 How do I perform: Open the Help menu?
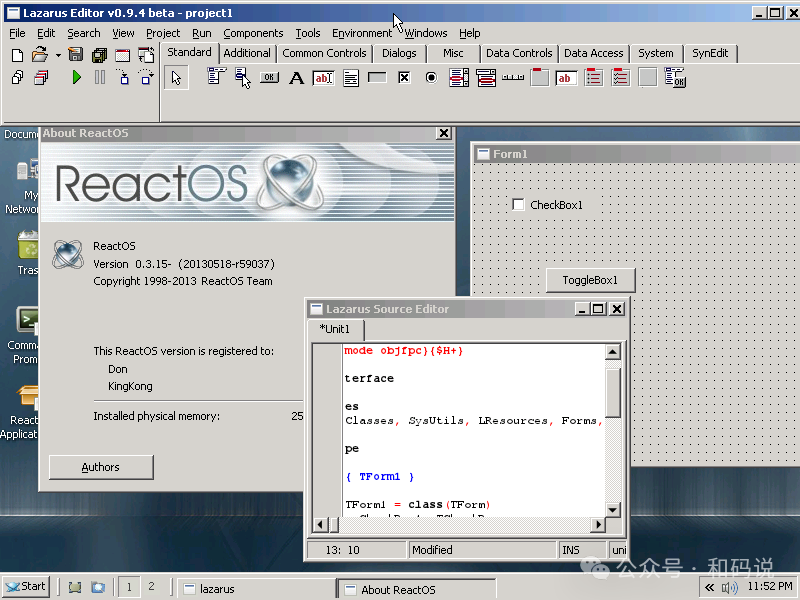click(x=469, y=33)
